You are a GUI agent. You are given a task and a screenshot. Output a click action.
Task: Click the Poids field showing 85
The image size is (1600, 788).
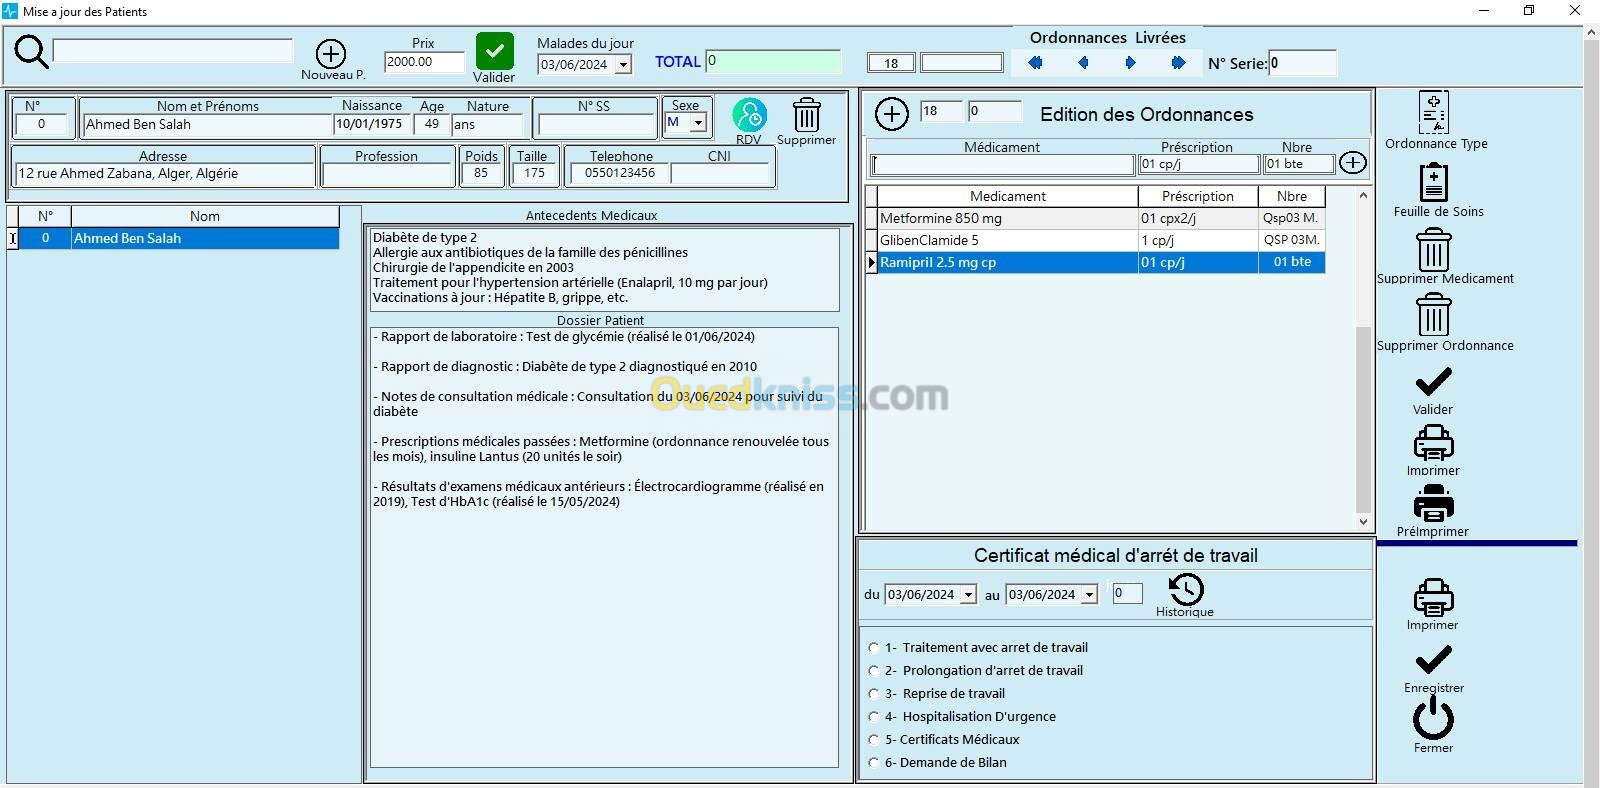click(481, 174)
